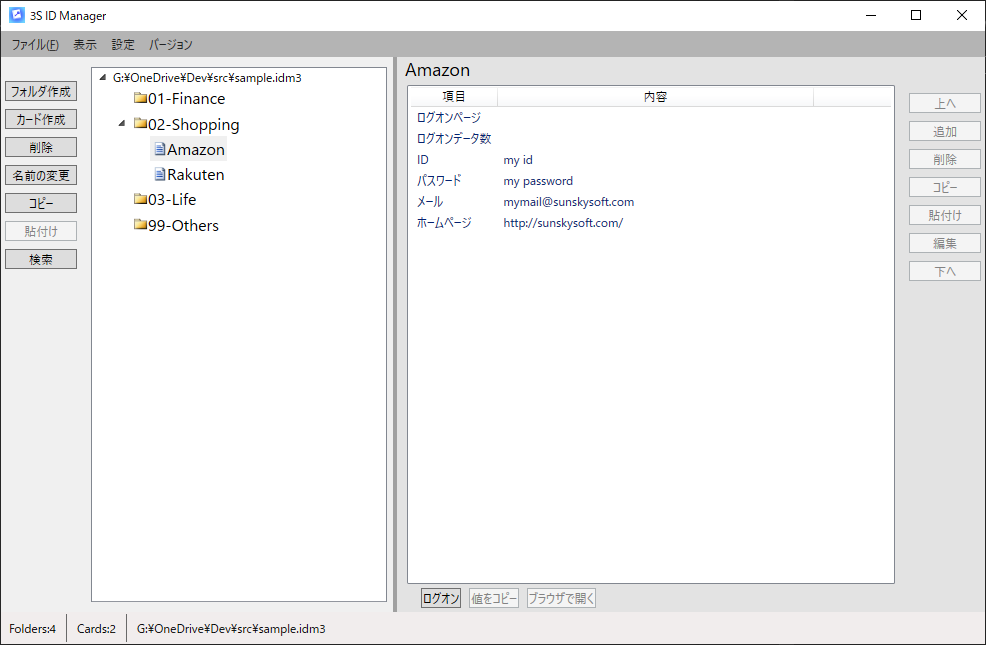Click the 編集 button
The width and height of the screenshot is (986, 645).
coord(944,243)
